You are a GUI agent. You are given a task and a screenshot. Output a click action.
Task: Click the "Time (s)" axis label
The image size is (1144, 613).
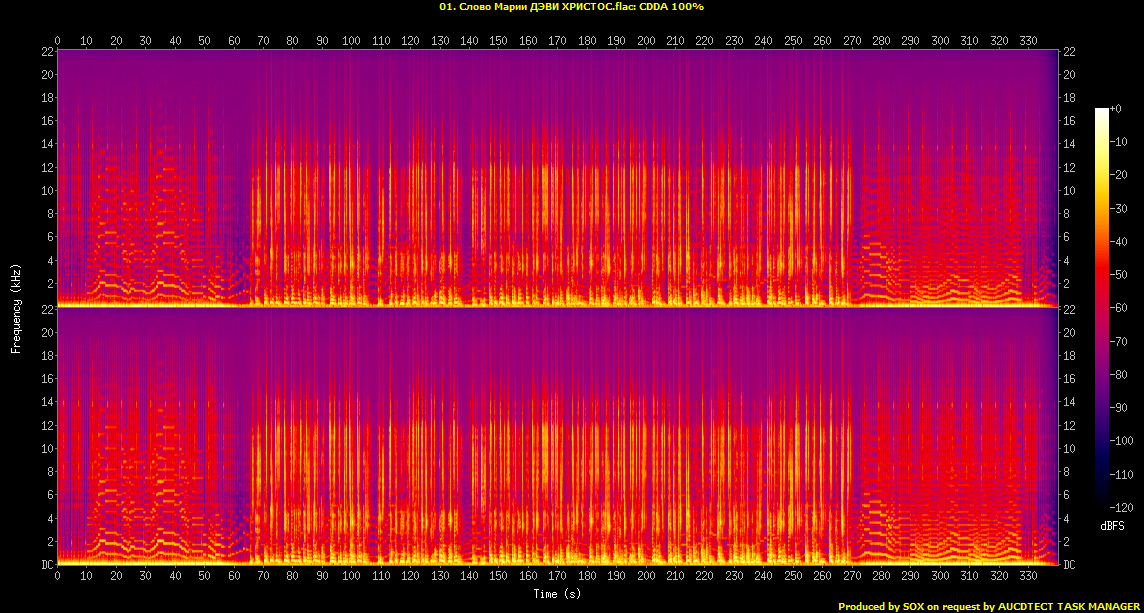coord(558,594)
